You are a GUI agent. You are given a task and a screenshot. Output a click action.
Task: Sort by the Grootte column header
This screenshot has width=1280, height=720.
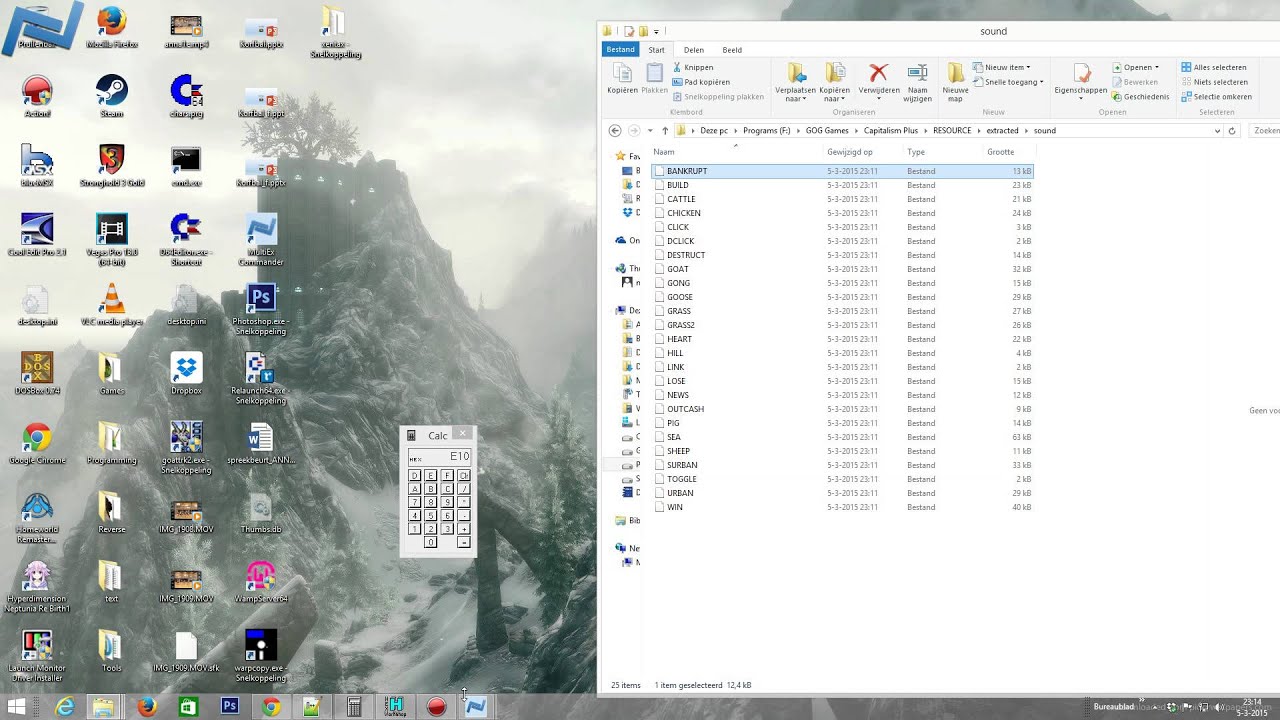click(1000, 152)
